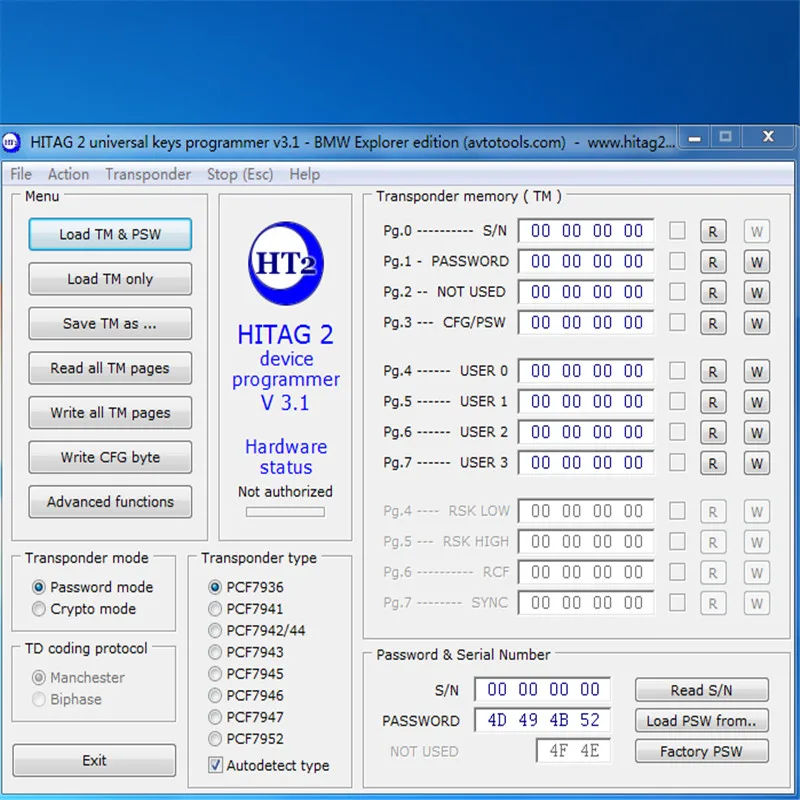Open the Help menu
Image resolution: width=800 pixels, height=800 pixels.
click(305, 174)
